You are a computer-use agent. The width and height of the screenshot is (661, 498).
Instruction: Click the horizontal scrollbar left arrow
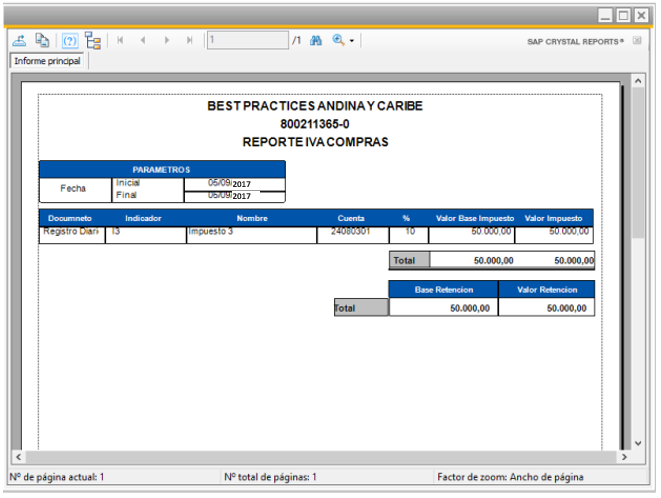click(x=17, y=457)
